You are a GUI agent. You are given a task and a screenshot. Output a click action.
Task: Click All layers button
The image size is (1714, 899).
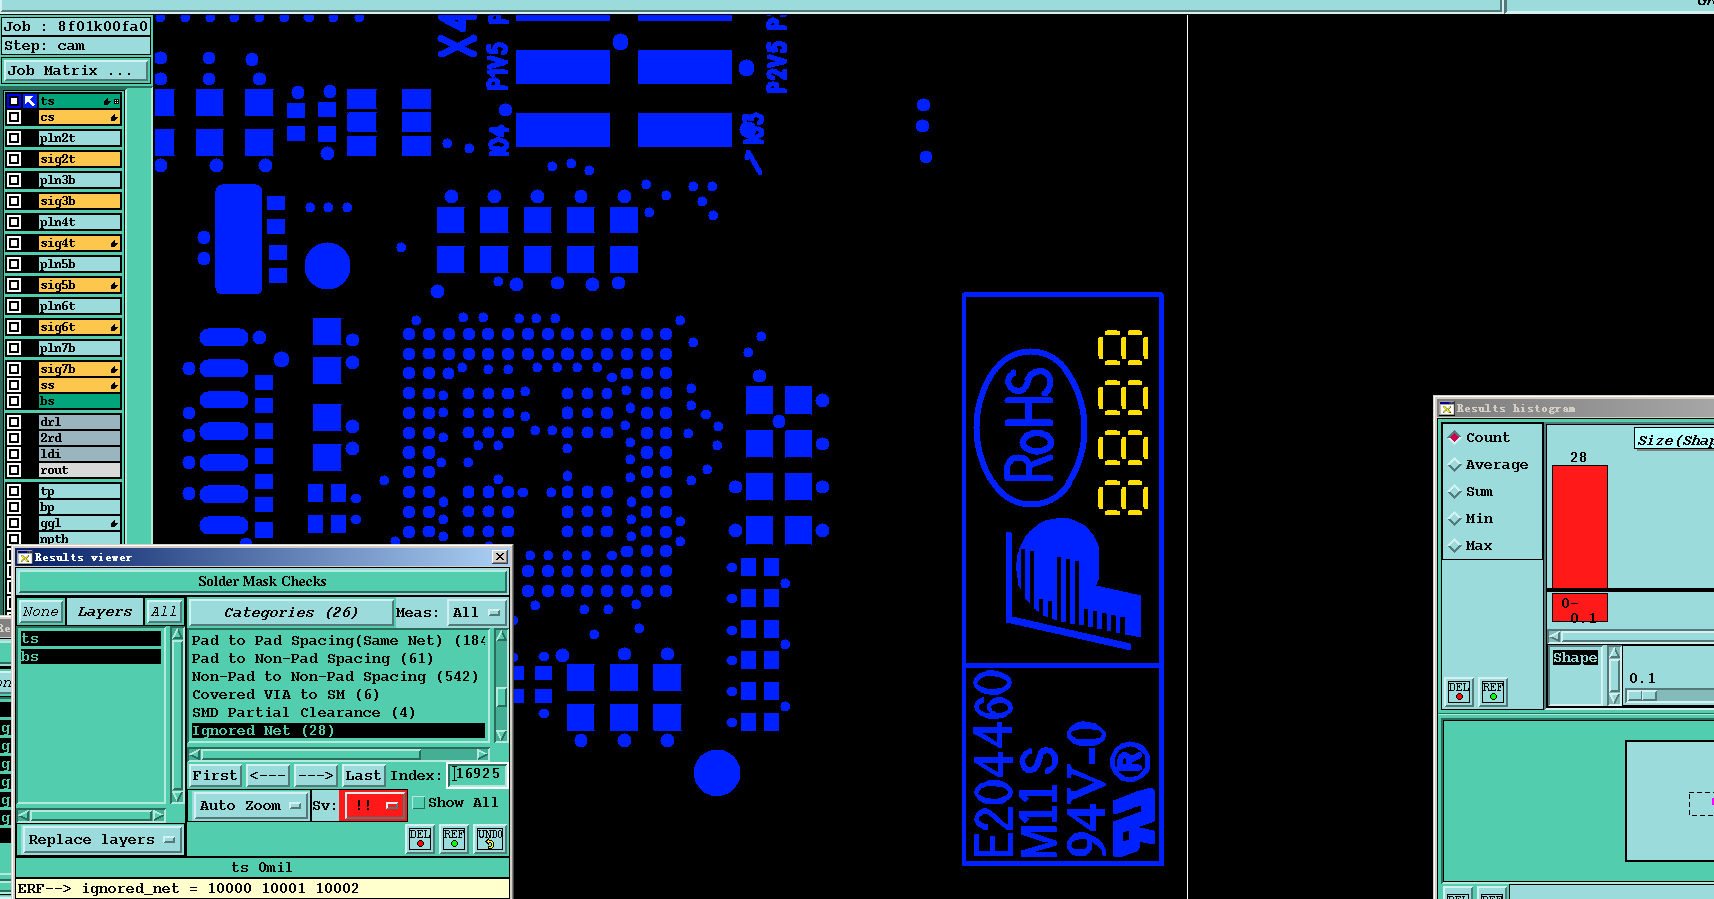point(164,612)
